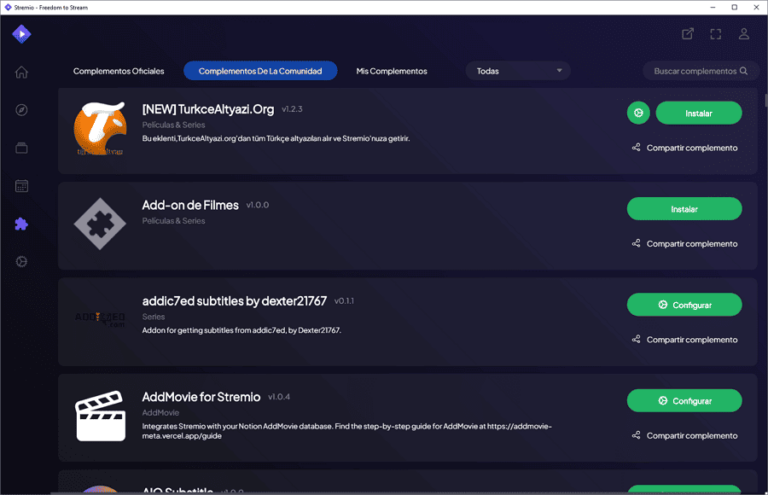Click the Buscar complementos search field
Image resolution: width=768 pixels, height=495 pixels.
pos(695,71)
